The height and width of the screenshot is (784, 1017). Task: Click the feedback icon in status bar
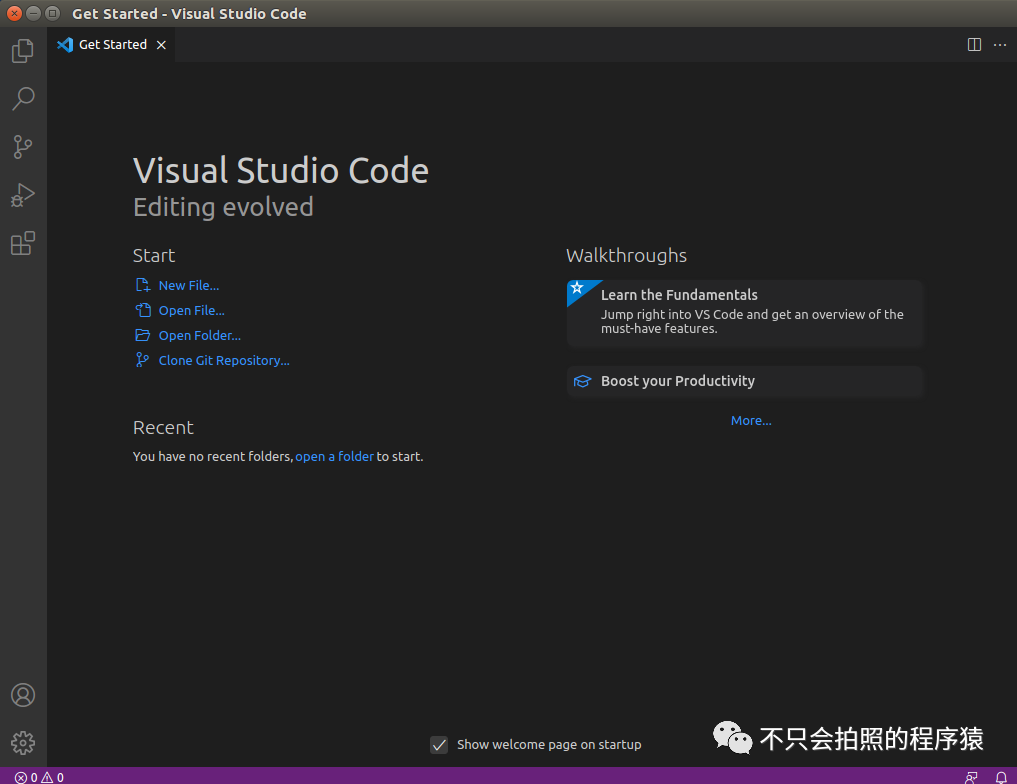[x=971, y=777]
